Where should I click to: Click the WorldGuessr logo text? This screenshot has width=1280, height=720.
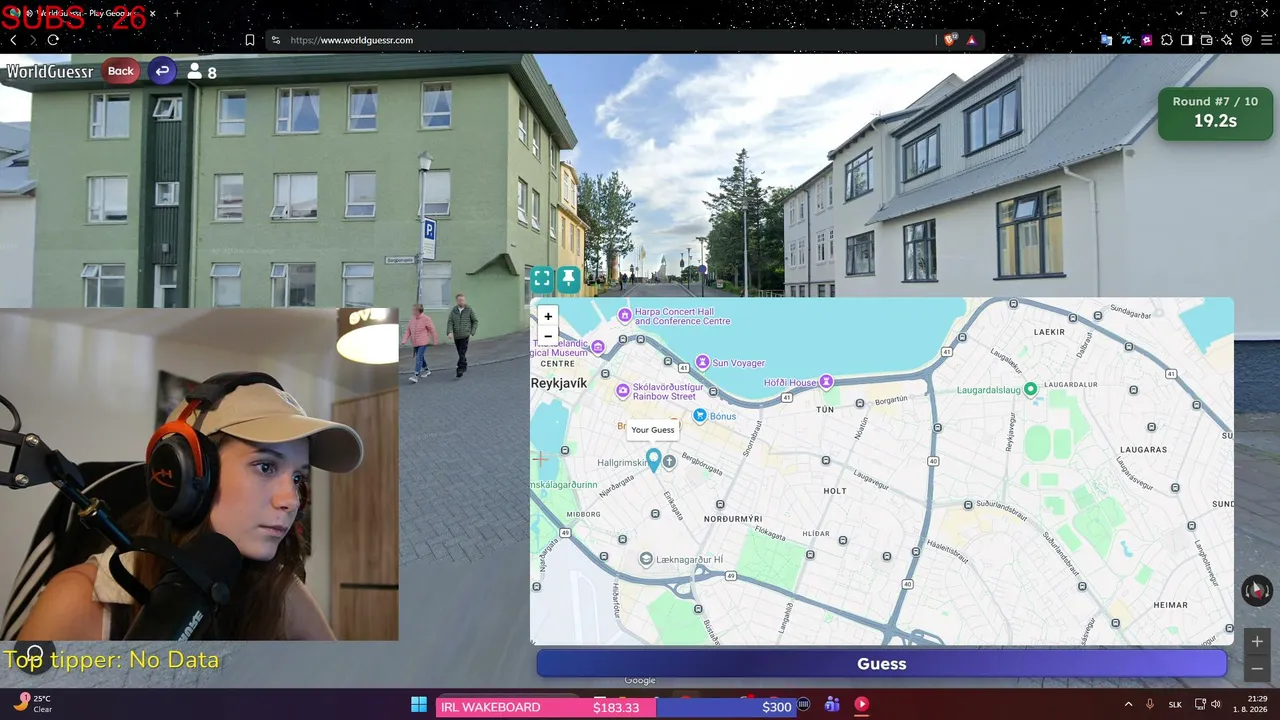50,72
